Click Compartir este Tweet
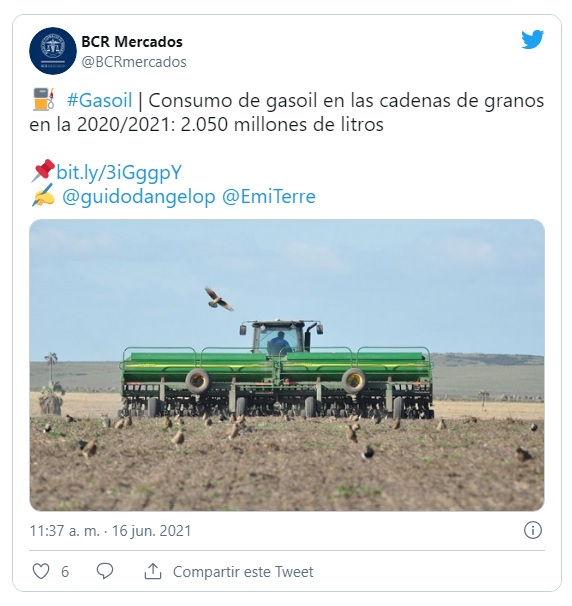The image size is (572, 606). click(243, 572)
